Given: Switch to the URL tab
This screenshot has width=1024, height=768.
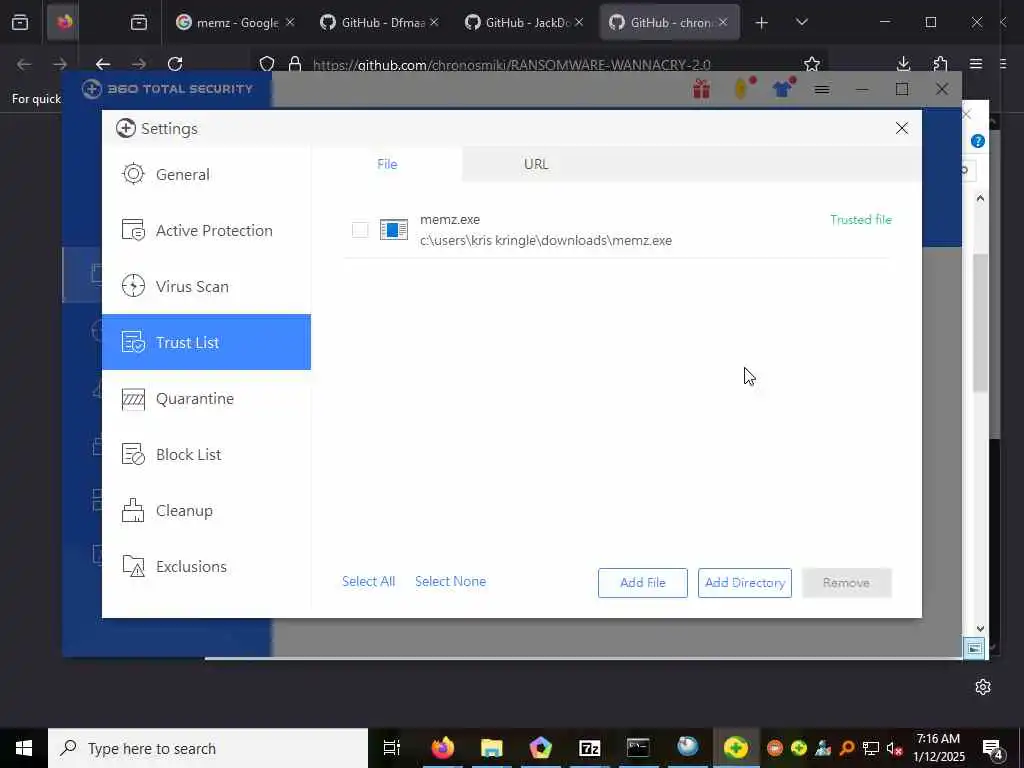Looking at the screenshot, I should click(x=536, y=164).
